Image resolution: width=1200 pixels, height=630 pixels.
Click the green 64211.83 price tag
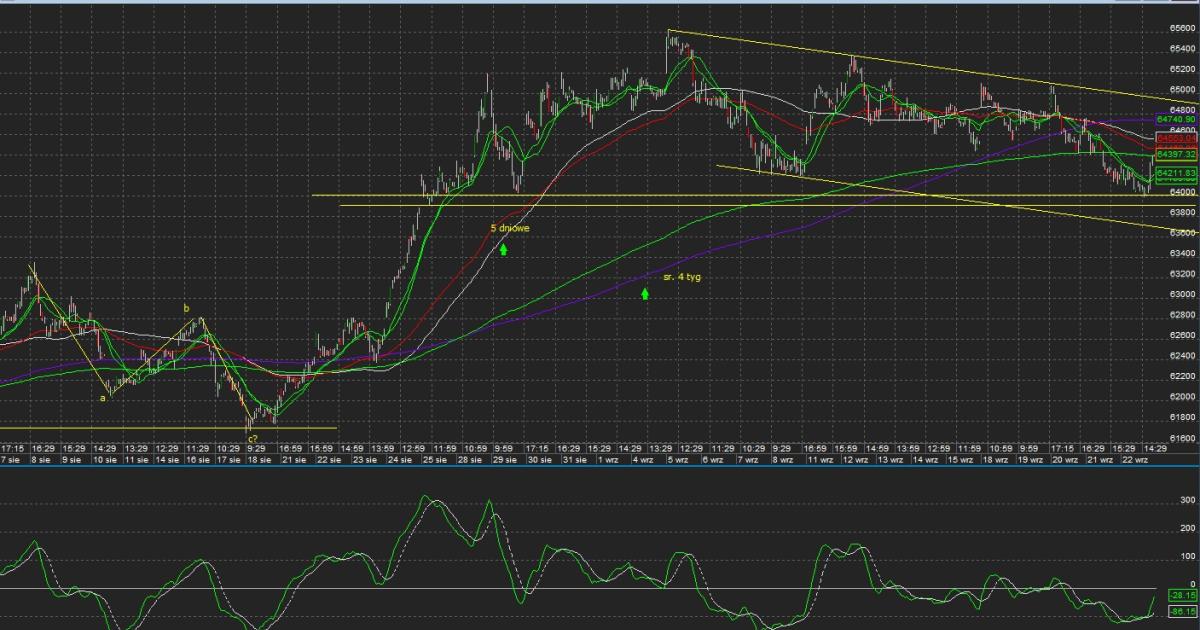pyautogui.click(x=1176, y=173)
